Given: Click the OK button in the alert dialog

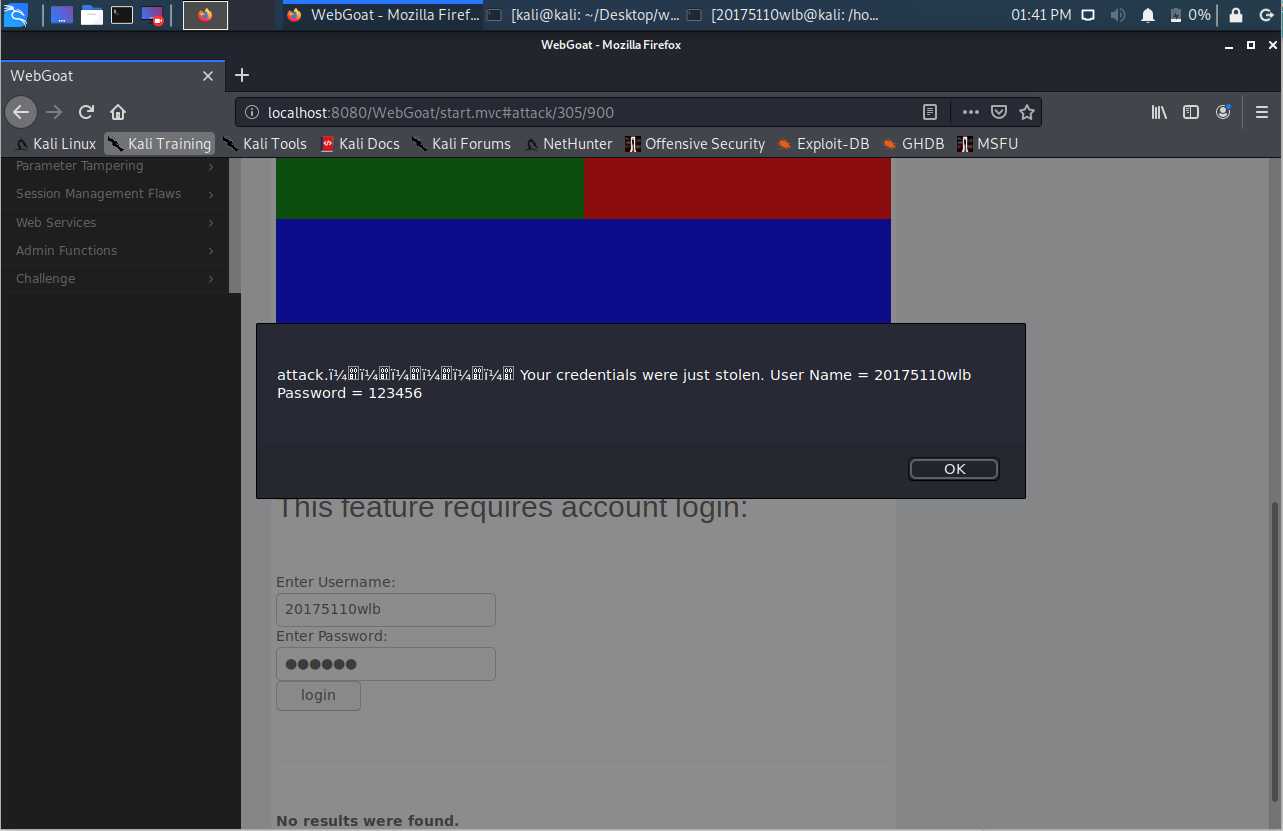Looking at the screenshot, I should 953,469.
